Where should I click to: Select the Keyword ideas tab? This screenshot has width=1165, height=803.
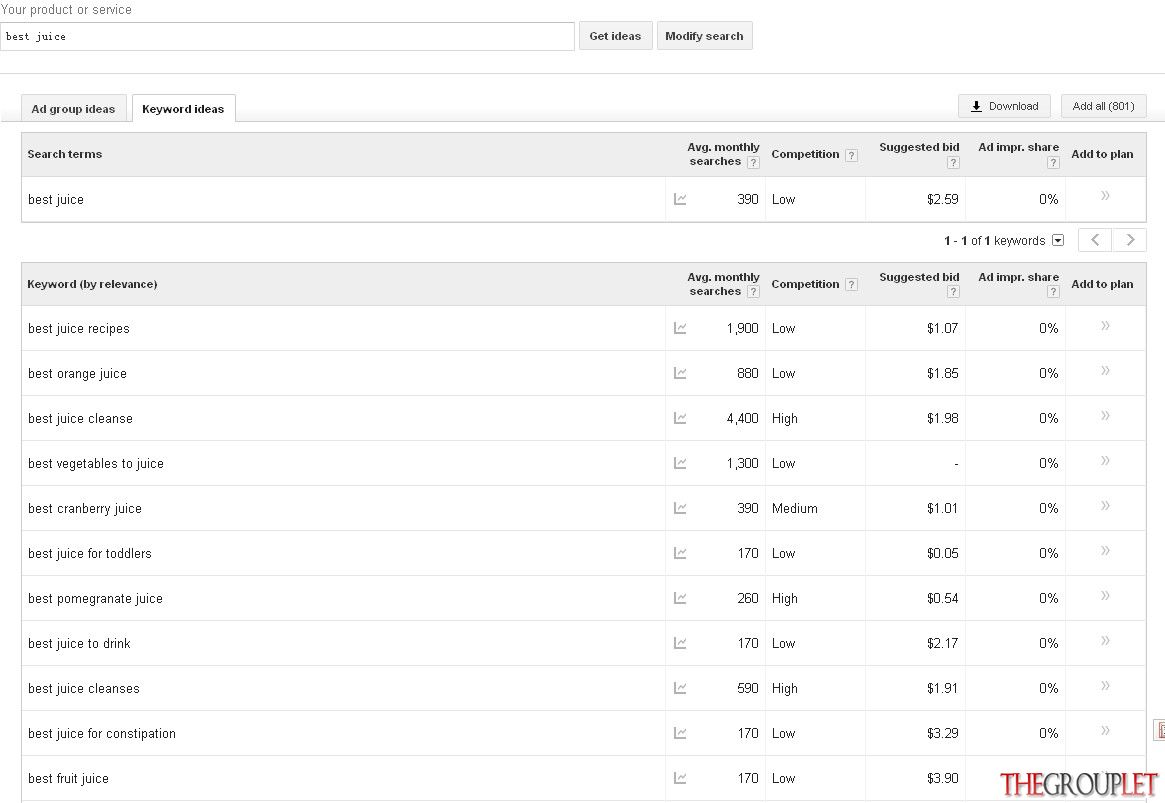[x=183, y=108]
